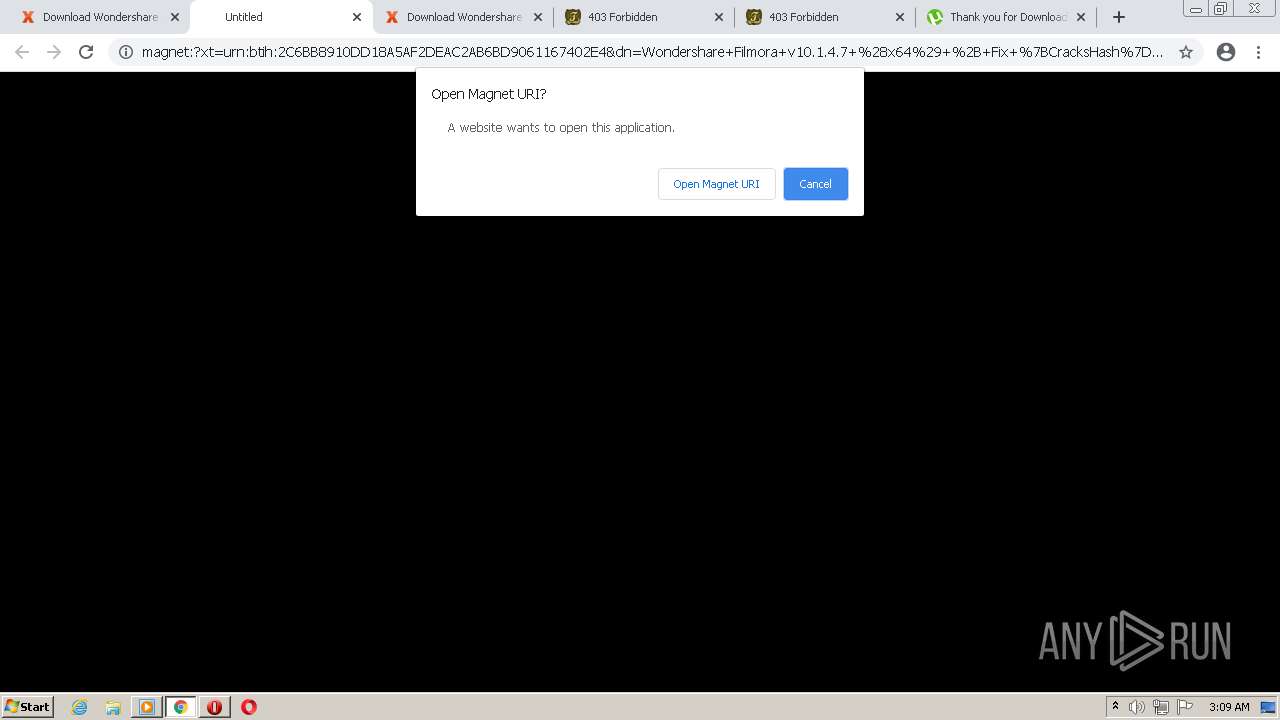The width and height of the screenshot is (1280, 720).
Task: Close the first Download Wondershare tab
Action: (175, 17)
